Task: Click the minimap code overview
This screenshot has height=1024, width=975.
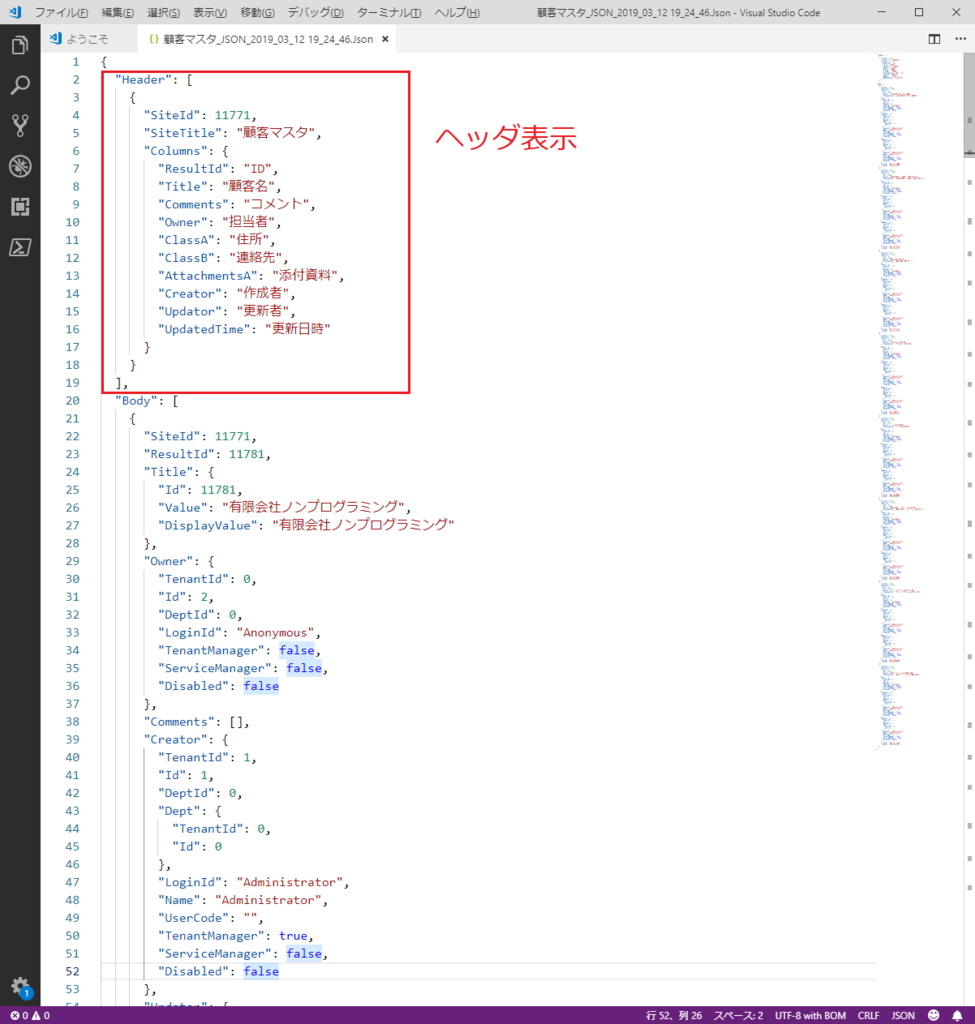Action: tap(918, 401)
